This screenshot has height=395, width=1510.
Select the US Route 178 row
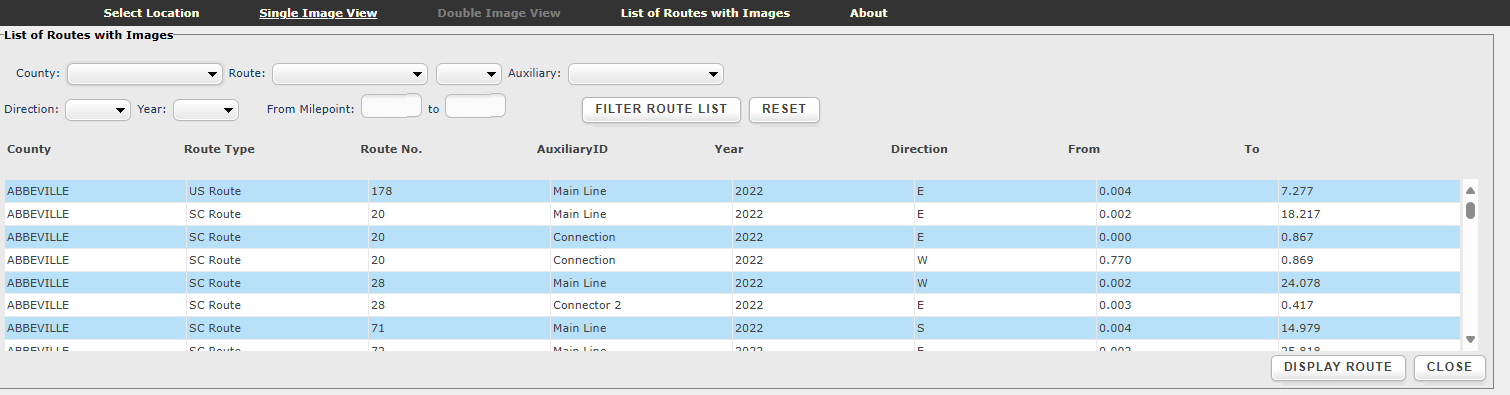(x=732, y=191)
